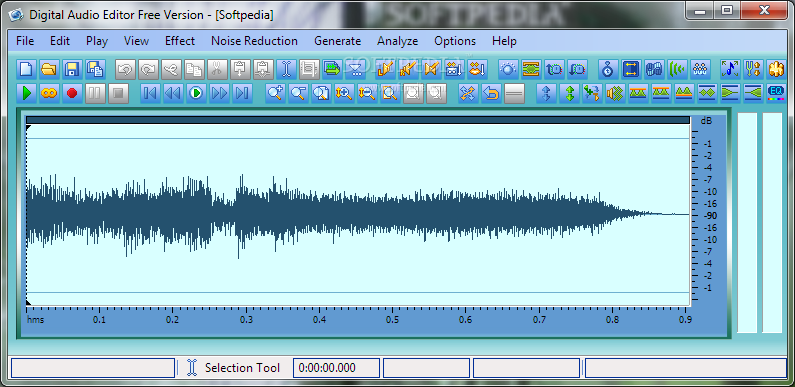Open the Generate menu
Viewport: 795px width, 387px height.
[338, 41]
